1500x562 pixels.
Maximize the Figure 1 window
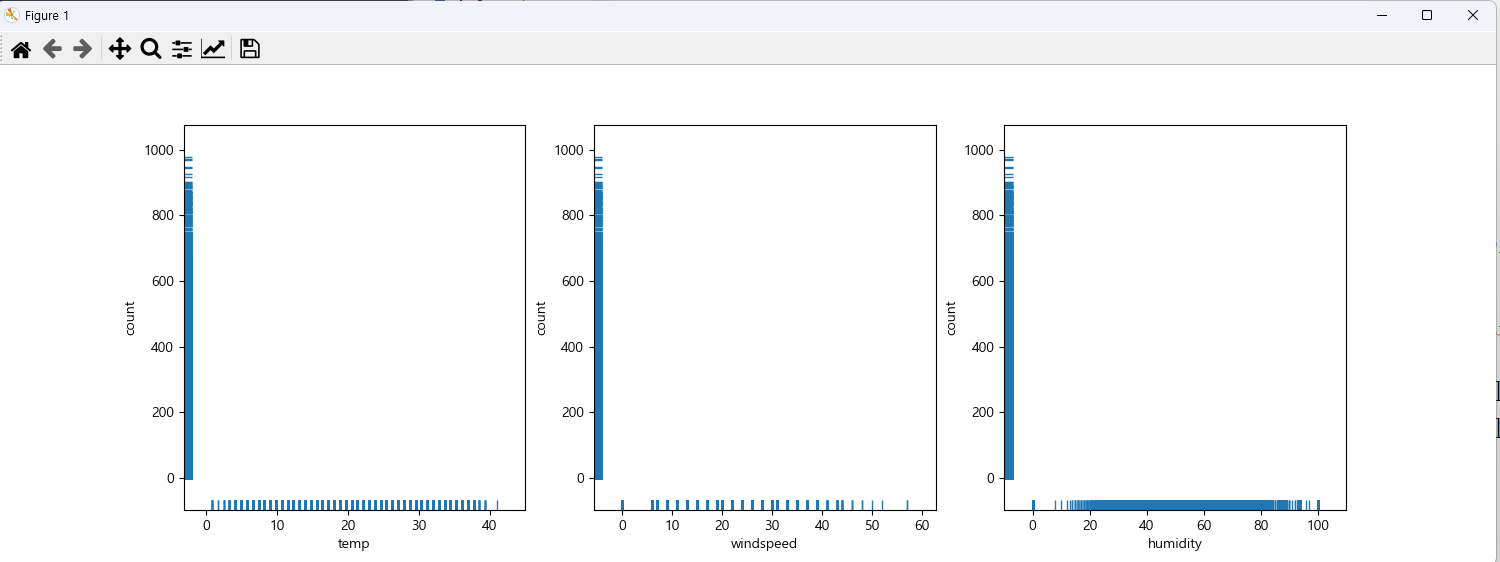click(1427, 15)
